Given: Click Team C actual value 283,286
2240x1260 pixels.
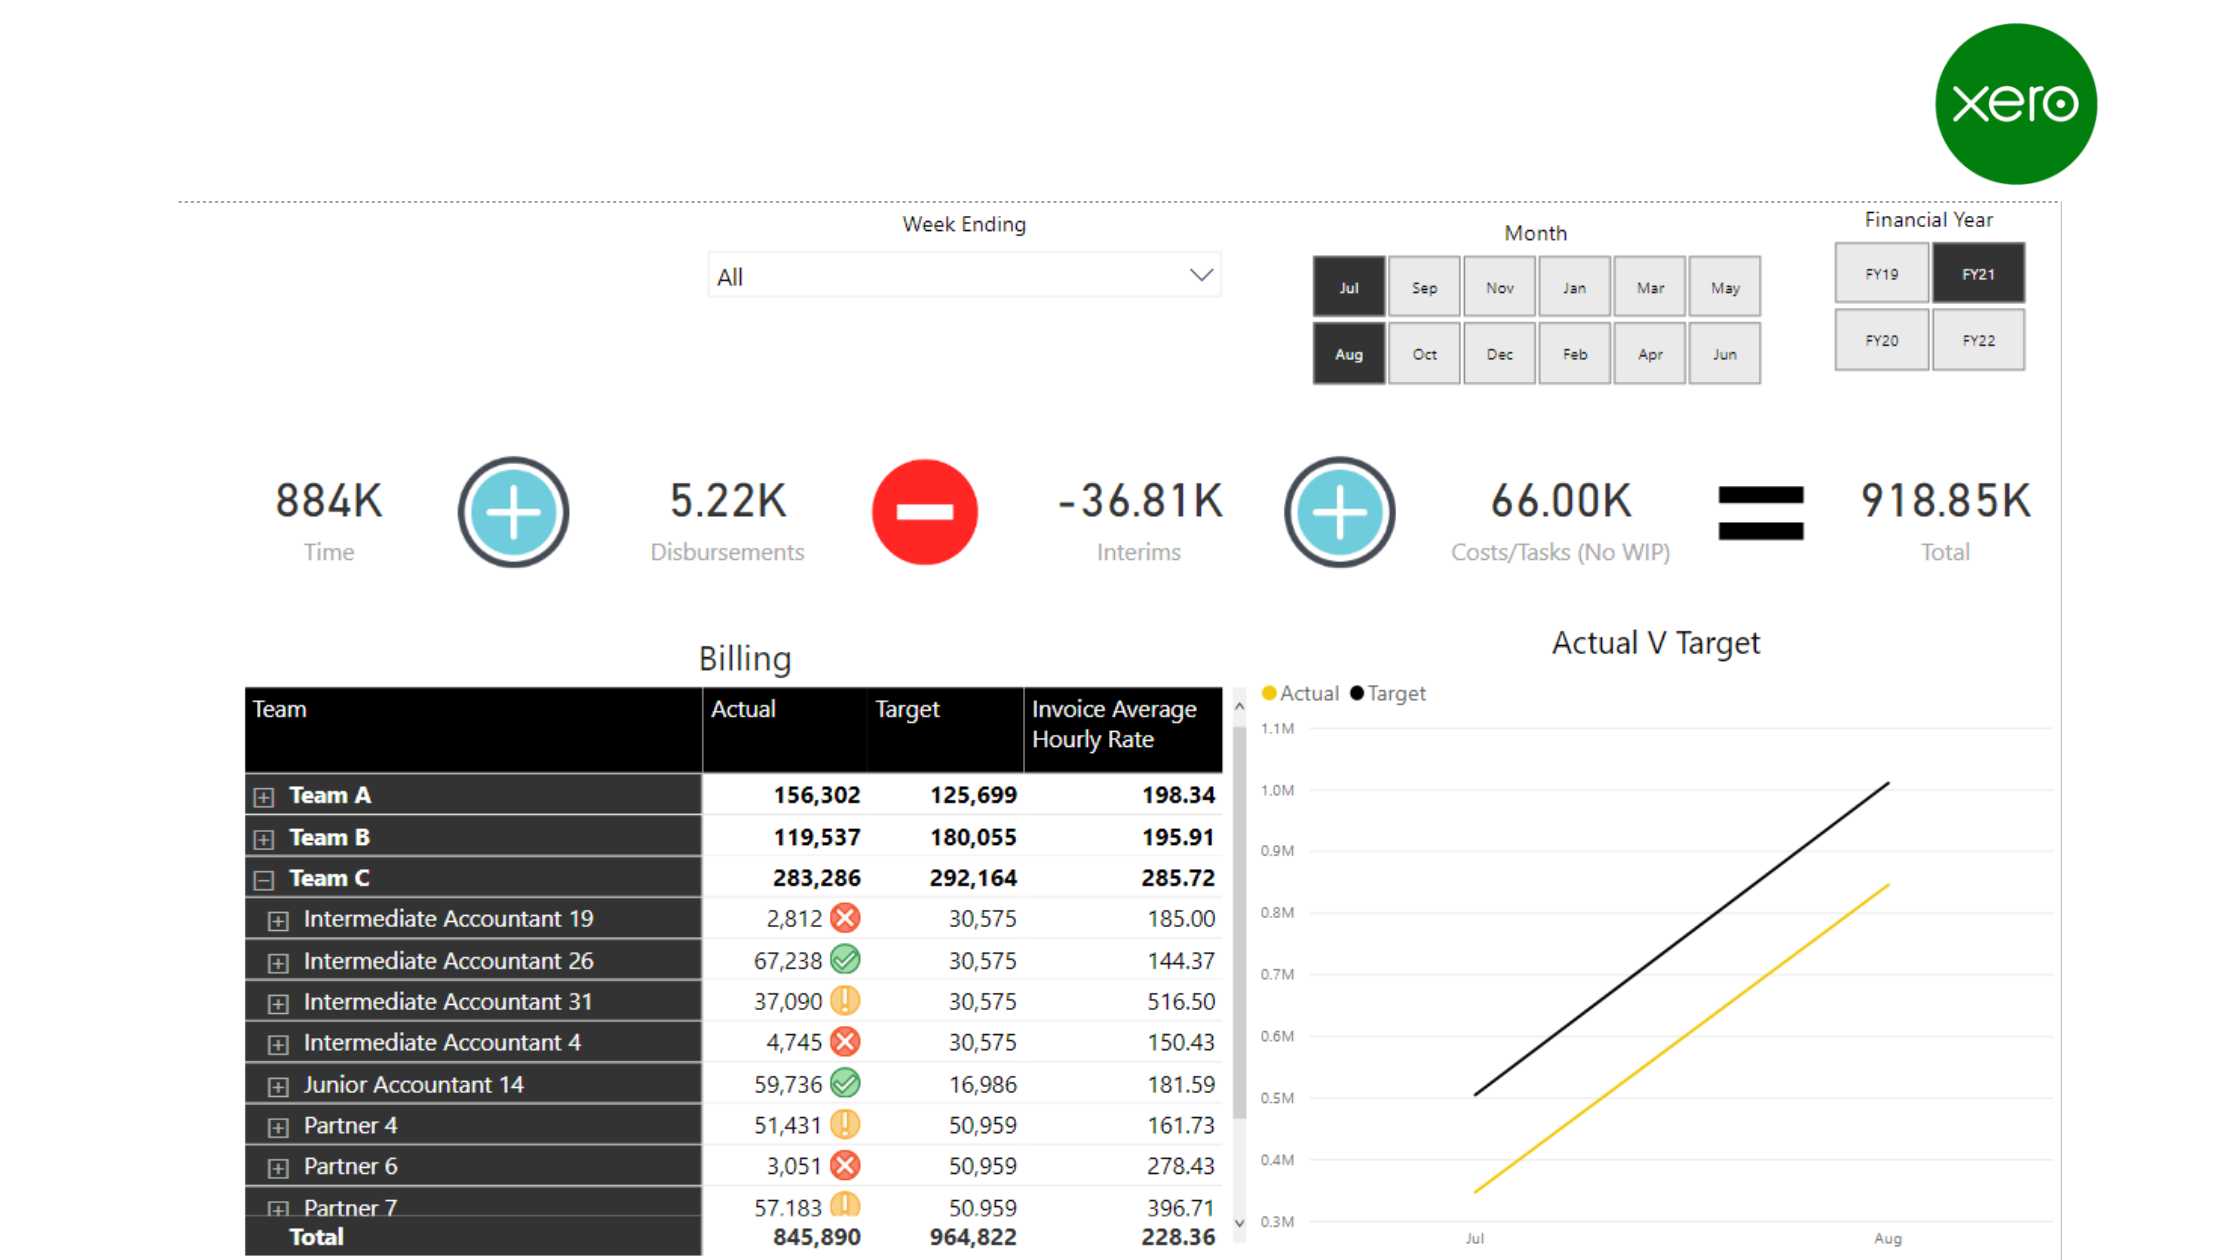Looking at the screenshot, I should click(816, 878).
